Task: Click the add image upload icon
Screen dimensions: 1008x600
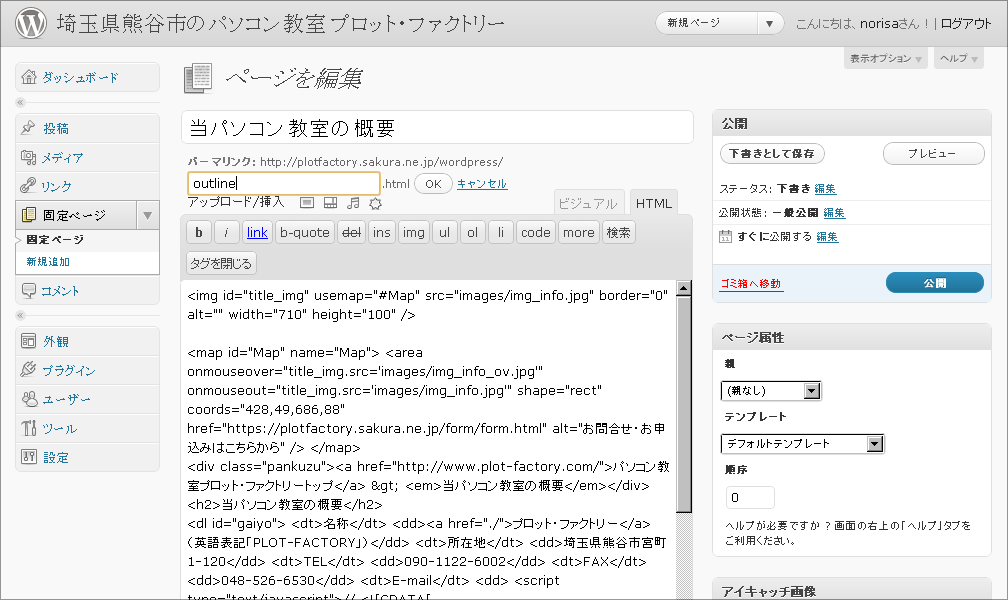Action: tap(307, 203)
